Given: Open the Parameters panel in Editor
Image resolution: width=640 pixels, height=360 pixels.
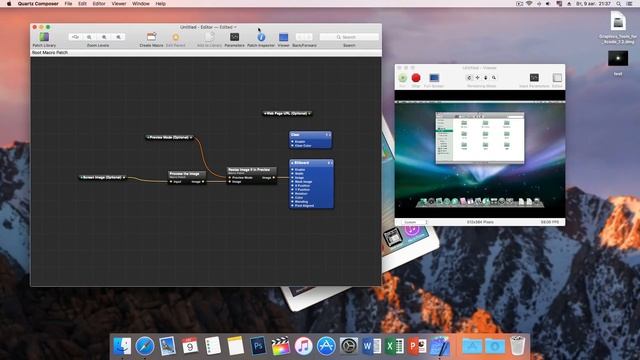Looking at the screenshot, I should click(234, 37).
